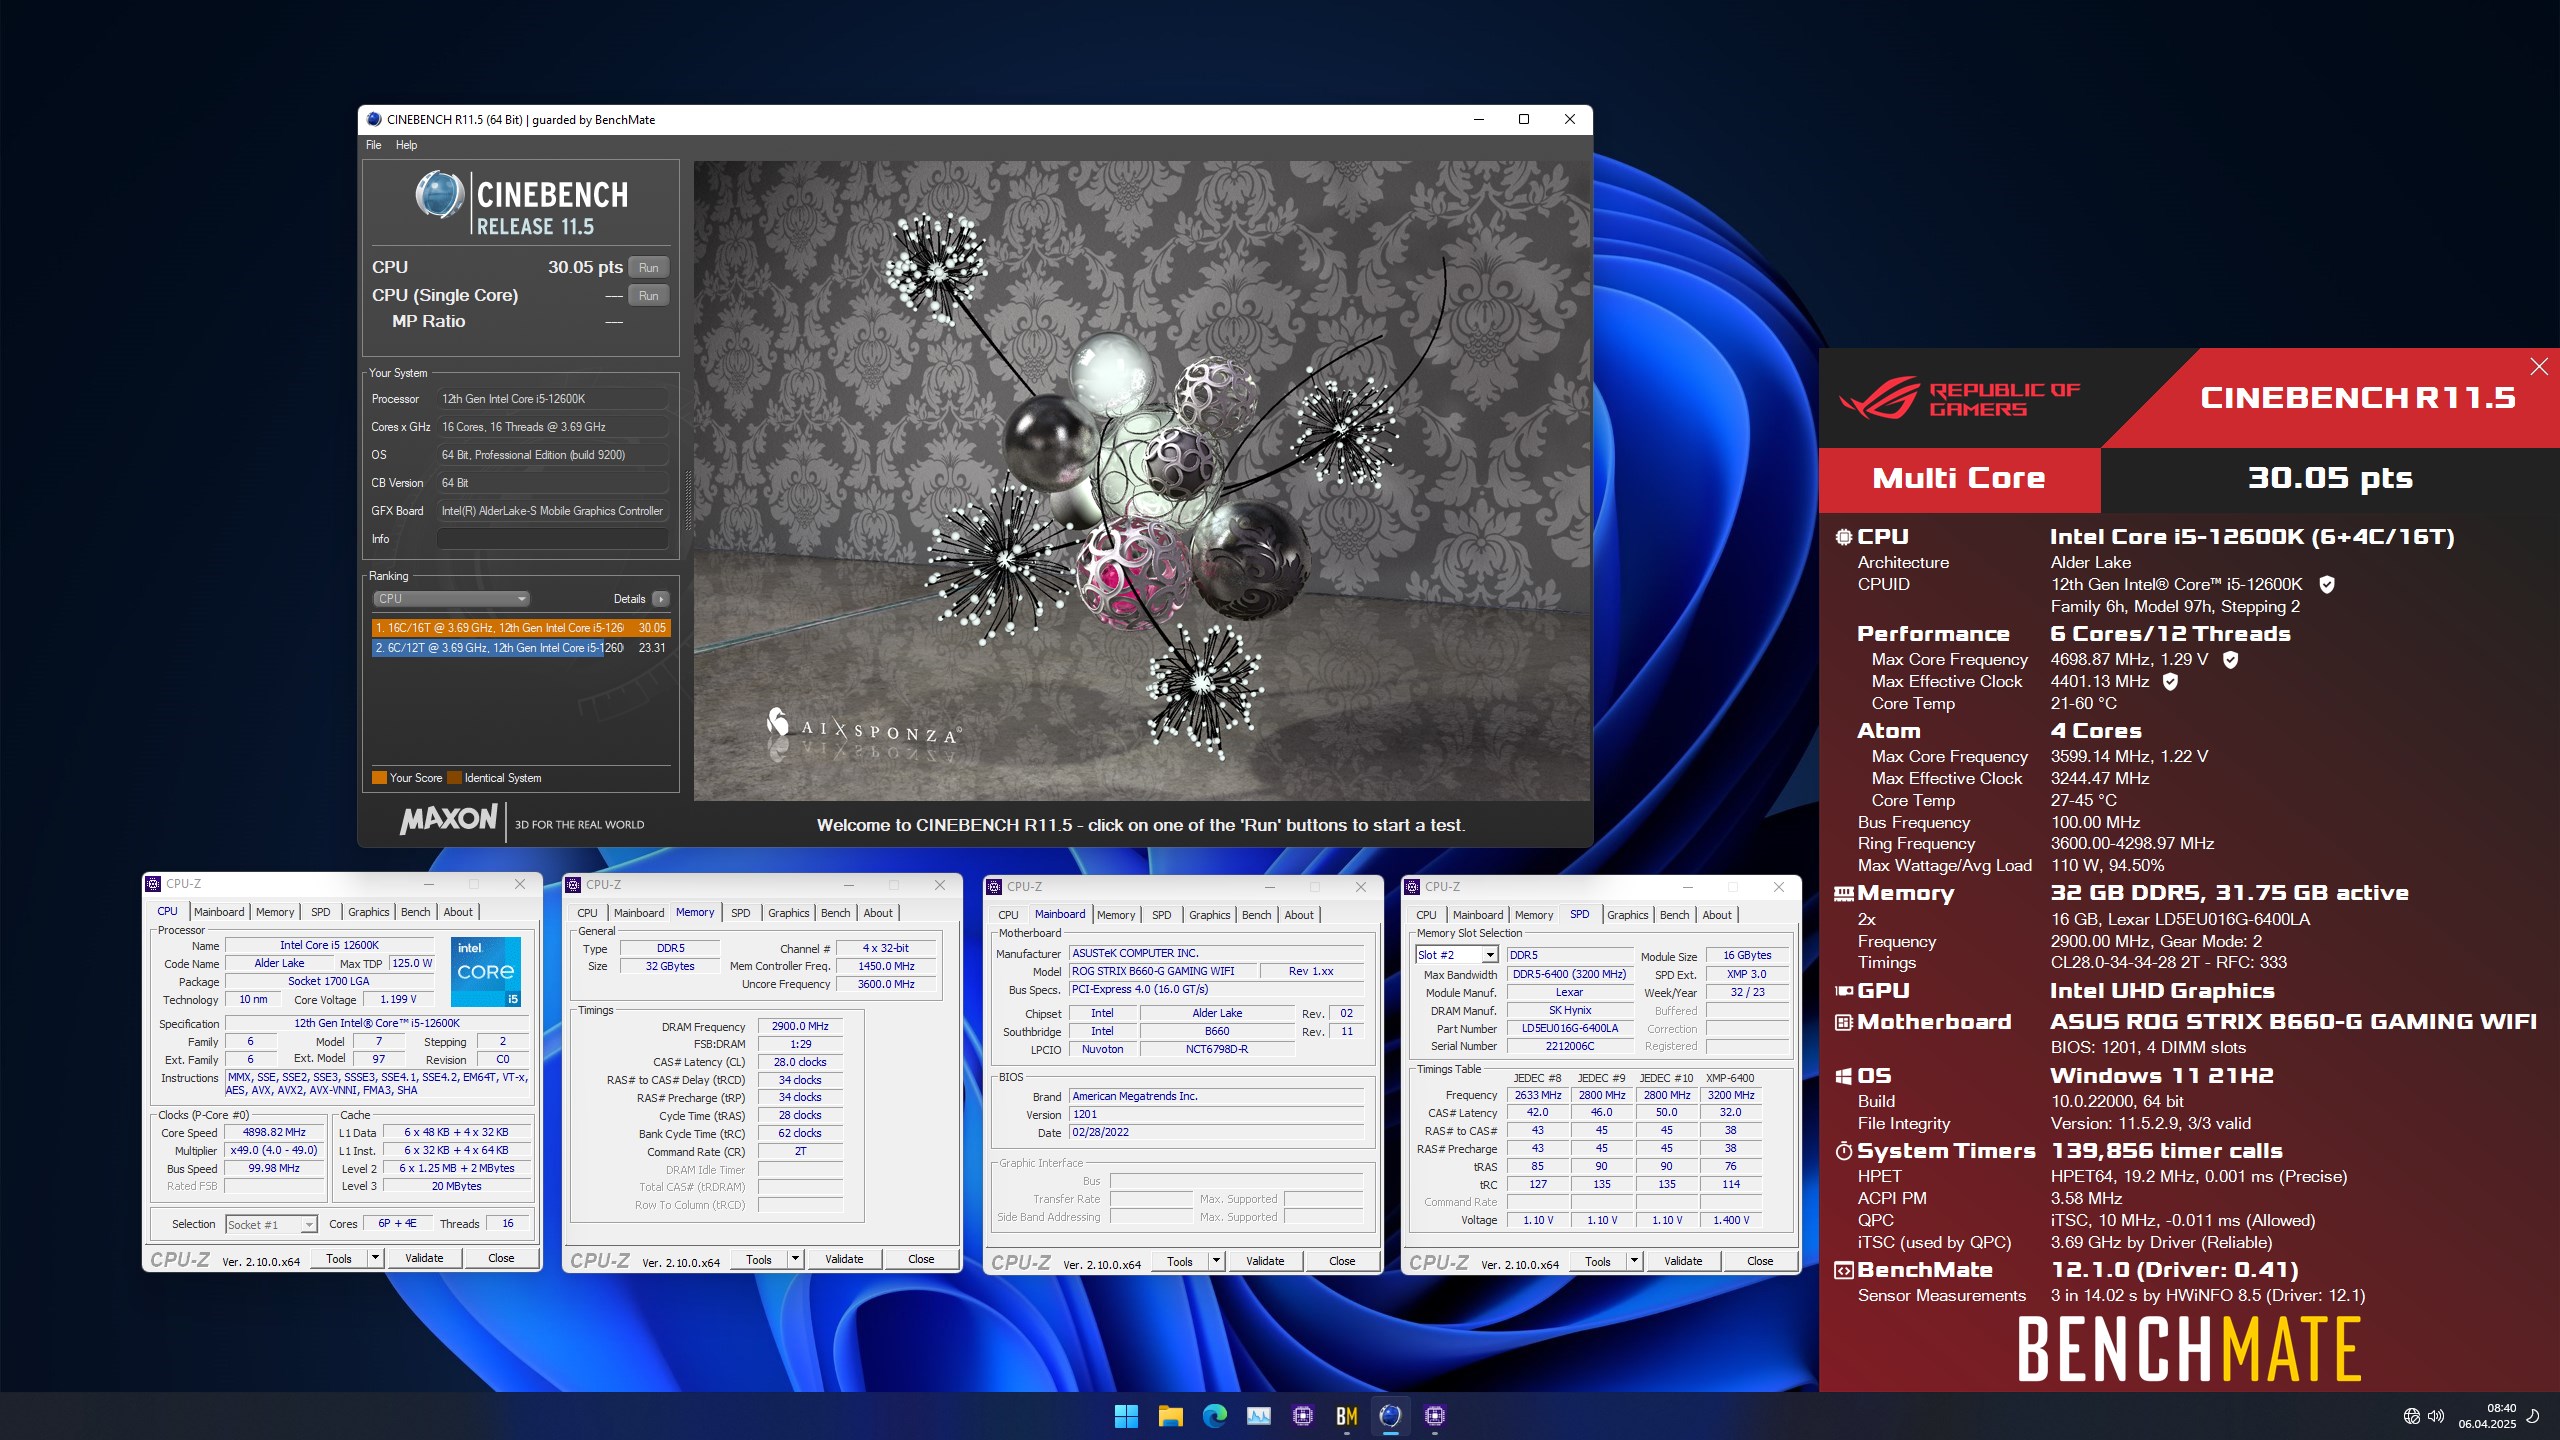The width and height of the screenshot is (2560, 1440).
Task: Click the CPUID verified shield icon
Action: [x=2326, y=584]
